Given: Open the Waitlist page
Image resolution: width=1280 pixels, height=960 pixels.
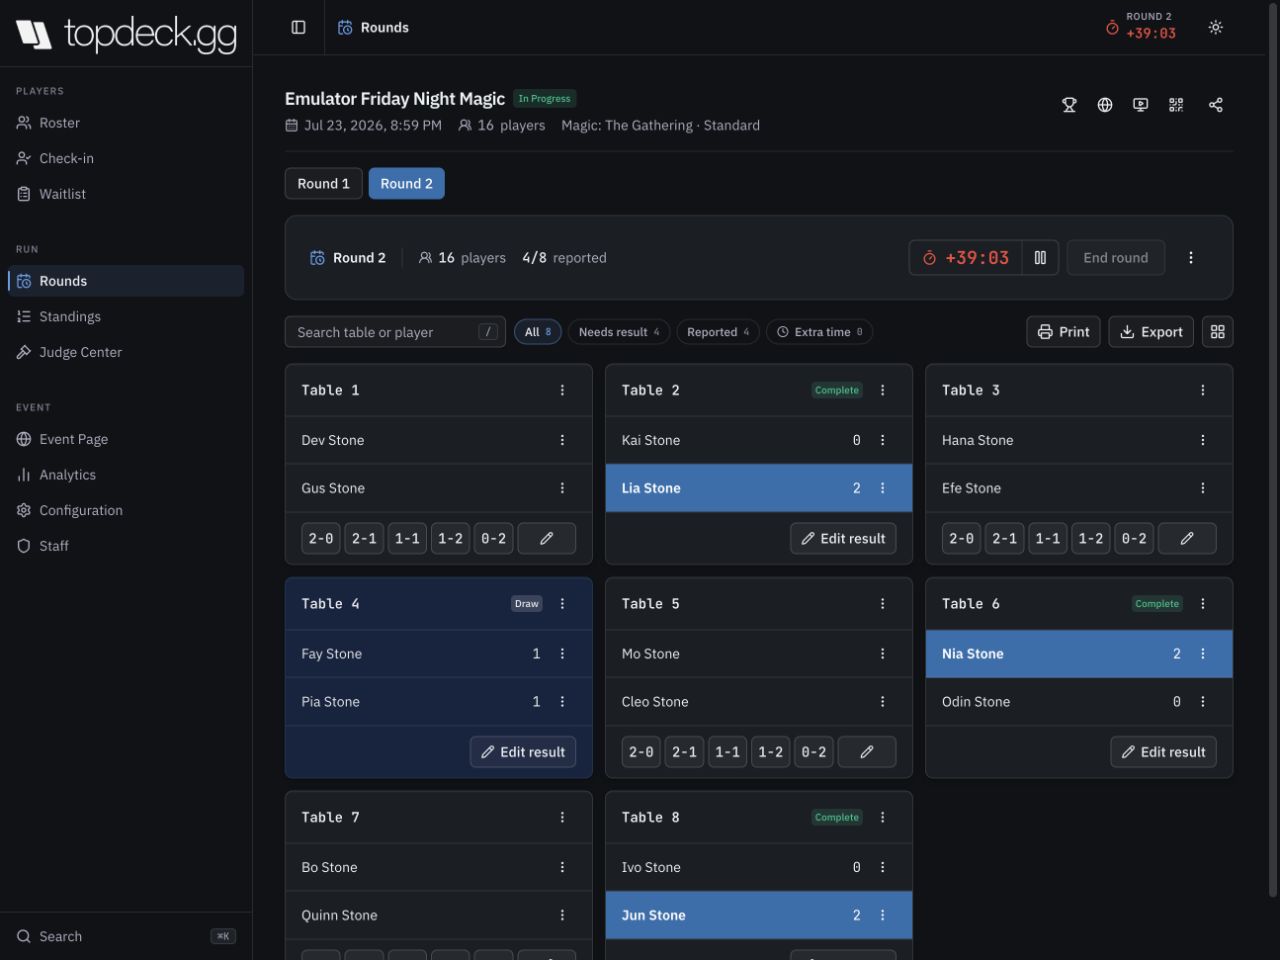Looking at the screenshot, I should (x=126, y=194).
